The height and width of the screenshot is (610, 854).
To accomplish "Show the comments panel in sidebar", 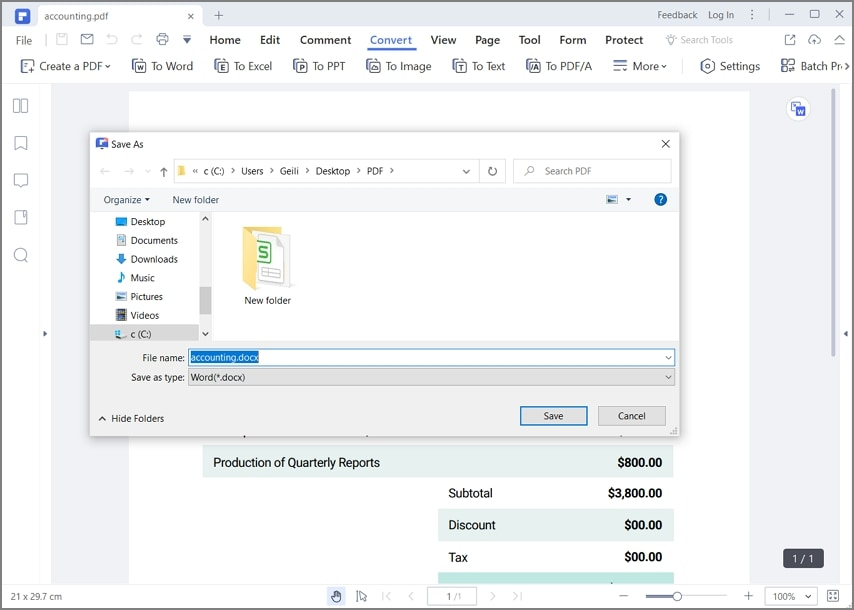I will point(21,180).
